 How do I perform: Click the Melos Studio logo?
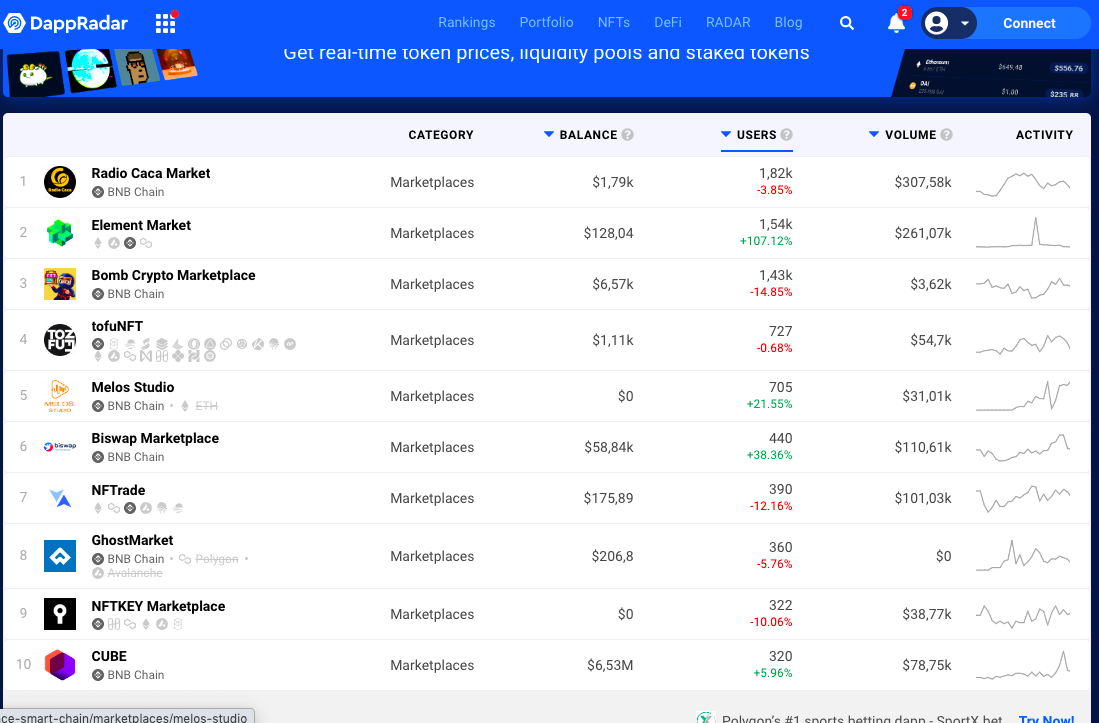coord(60,397)
